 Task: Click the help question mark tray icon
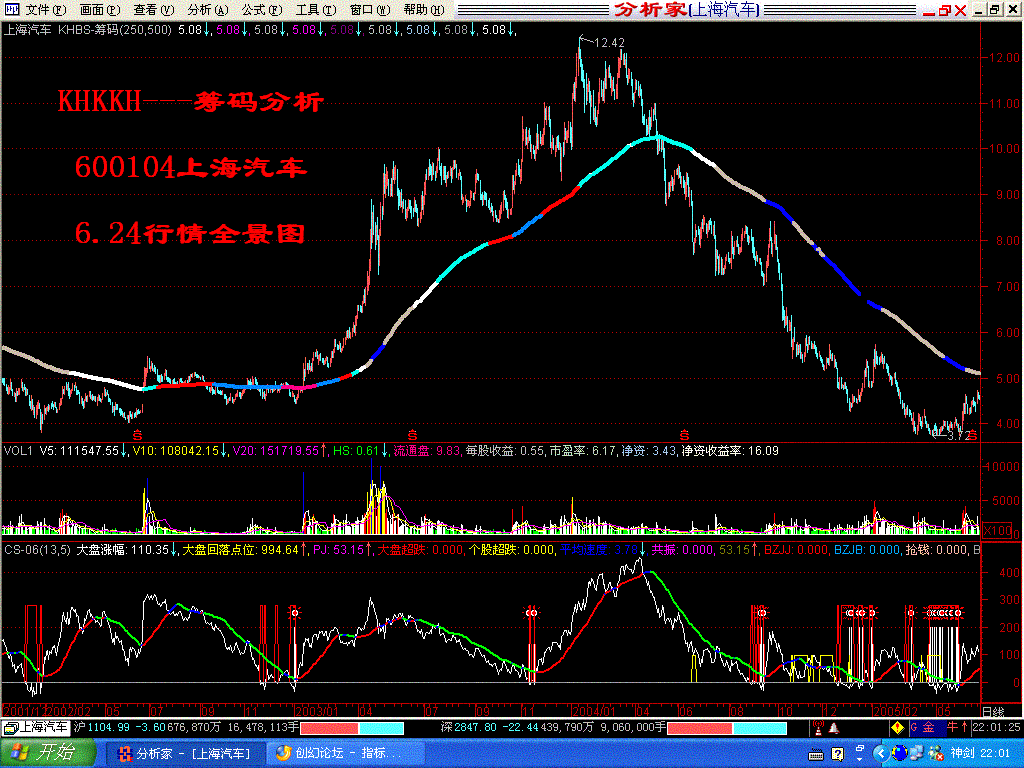[838, 754]
